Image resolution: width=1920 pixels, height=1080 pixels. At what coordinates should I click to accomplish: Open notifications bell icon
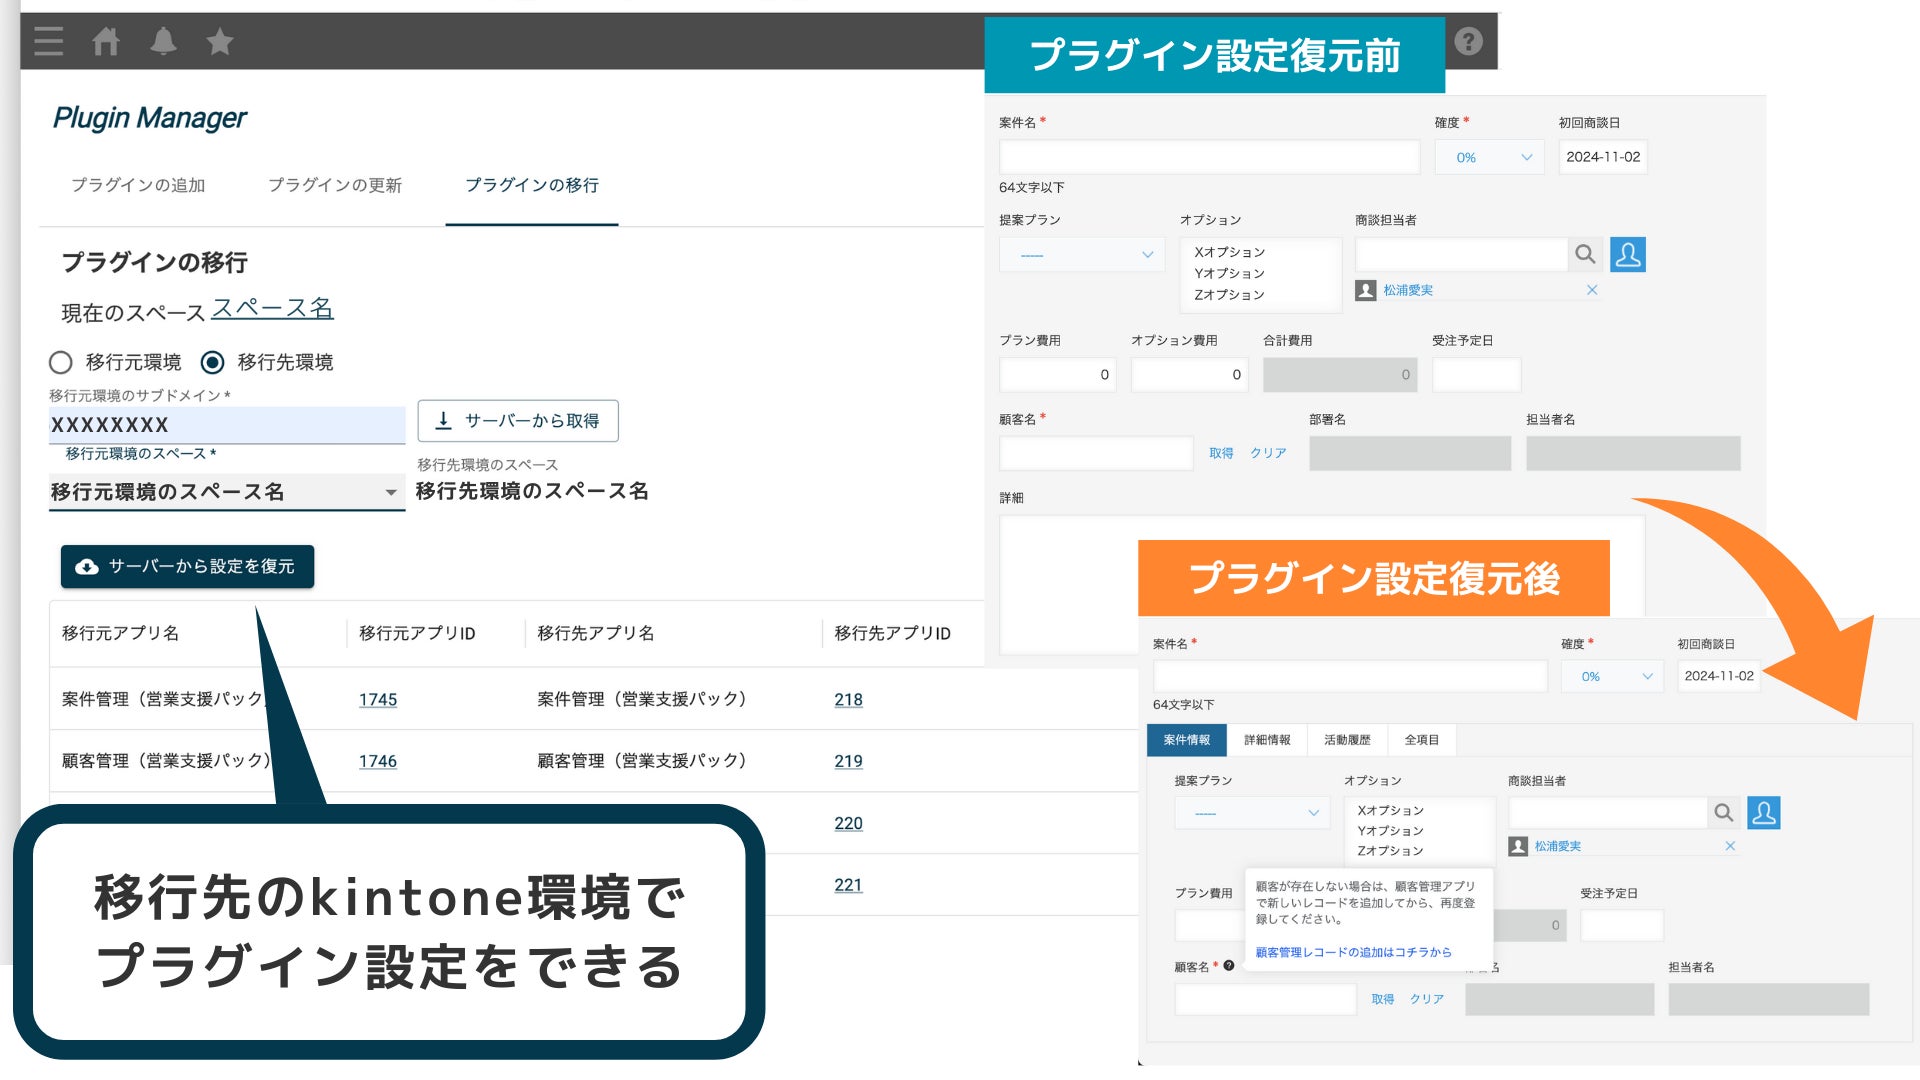163,41
